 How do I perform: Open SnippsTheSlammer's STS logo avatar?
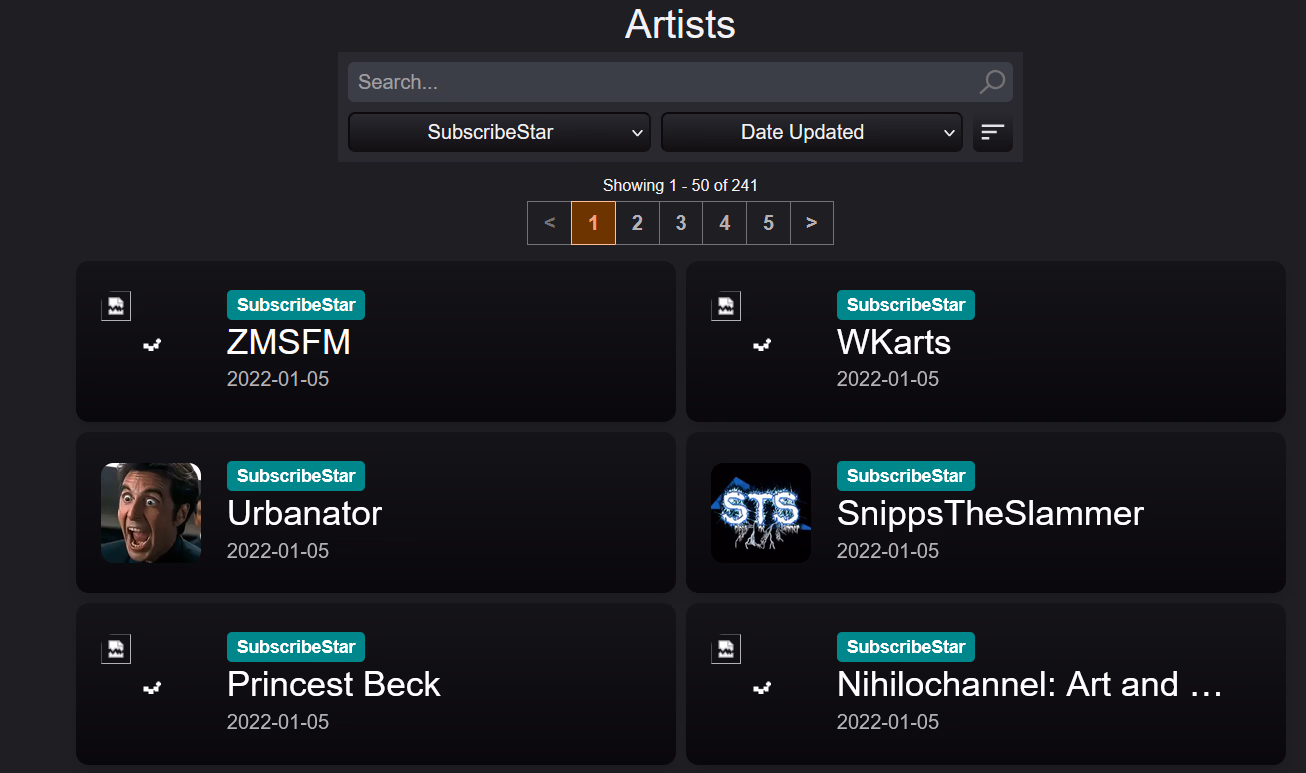761,513
